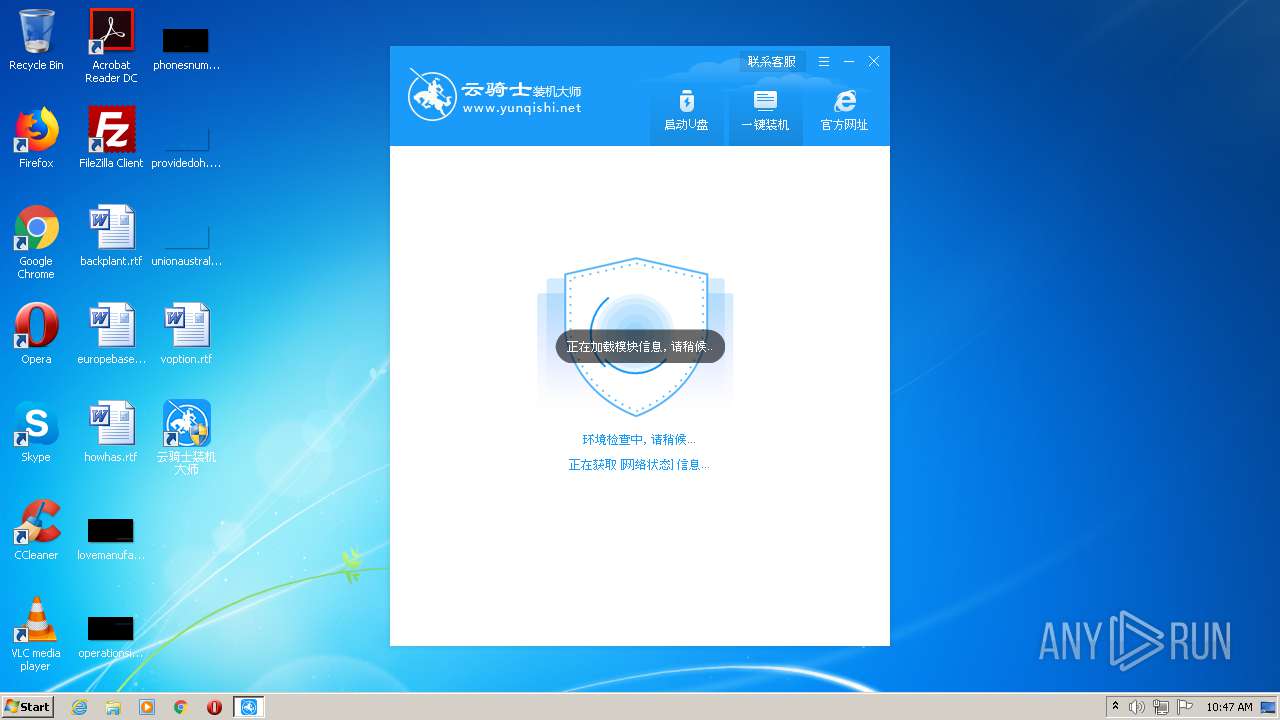This screenshot has height=720, width=1280.
Task: Open the Skype desktop shortcut
Action: (36, 432)
